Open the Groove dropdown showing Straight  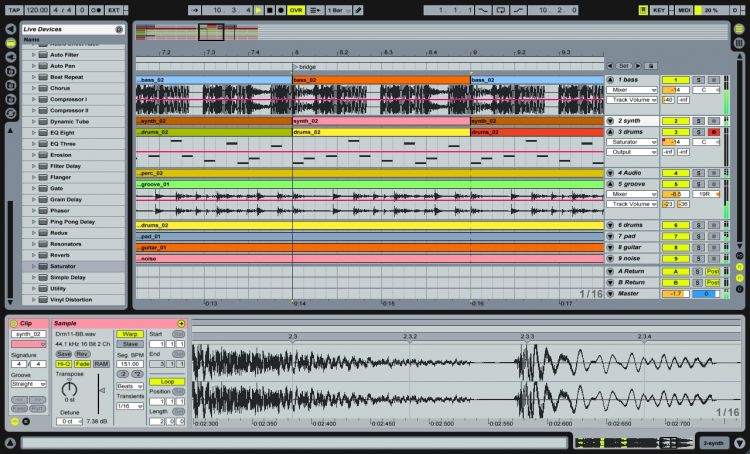(x=29, y=383)
